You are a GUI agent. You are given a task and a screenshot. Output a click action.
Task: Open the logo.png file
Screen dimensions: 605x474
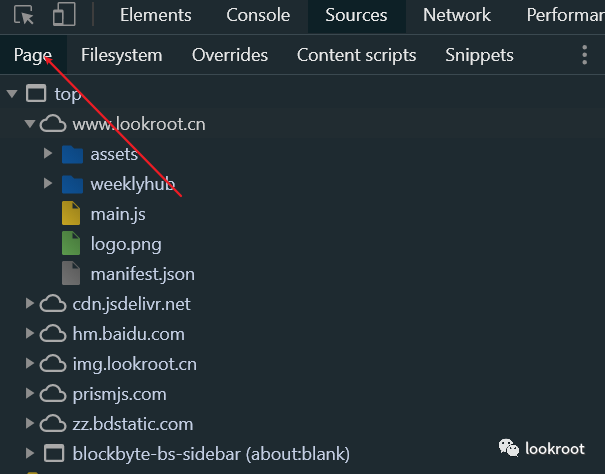126,245
